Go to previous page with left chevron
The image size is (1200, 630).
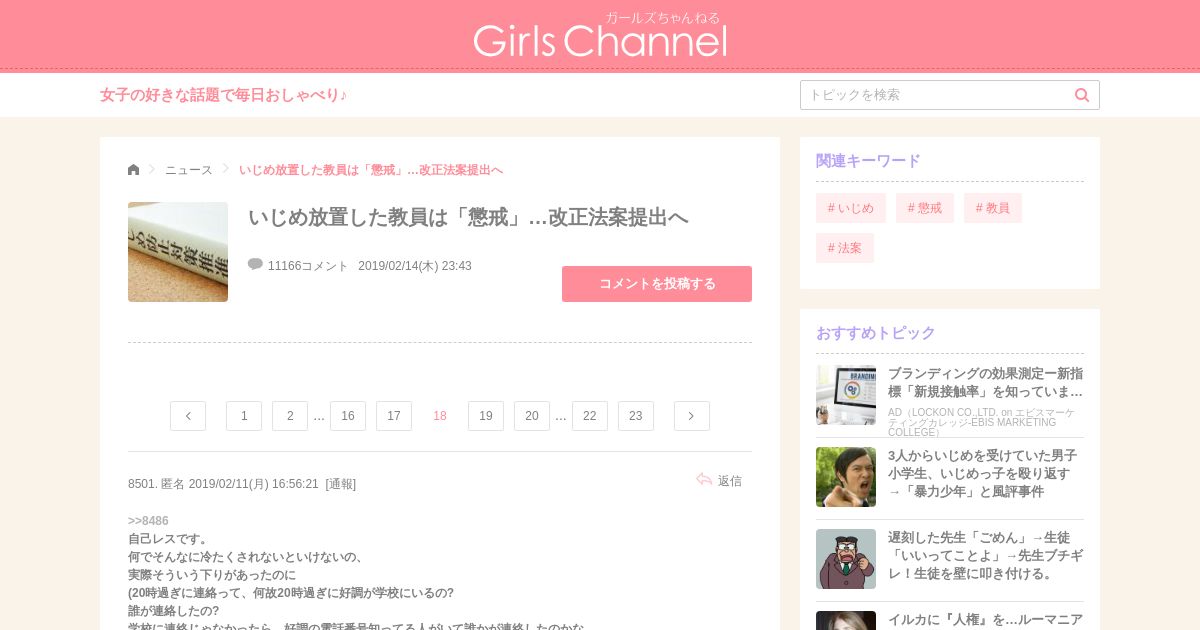tap(188, 416)
